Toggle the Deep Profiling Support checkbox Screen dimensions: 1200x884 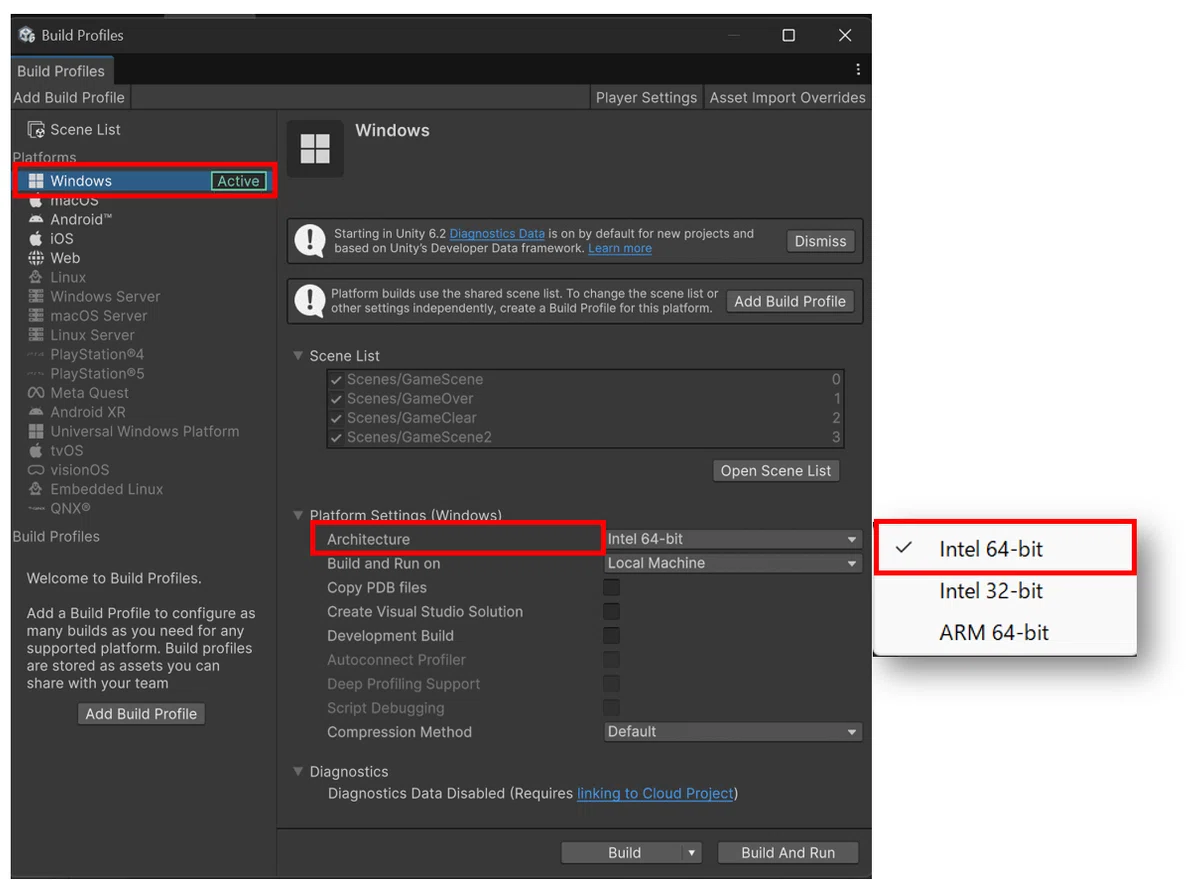point(611,683)
